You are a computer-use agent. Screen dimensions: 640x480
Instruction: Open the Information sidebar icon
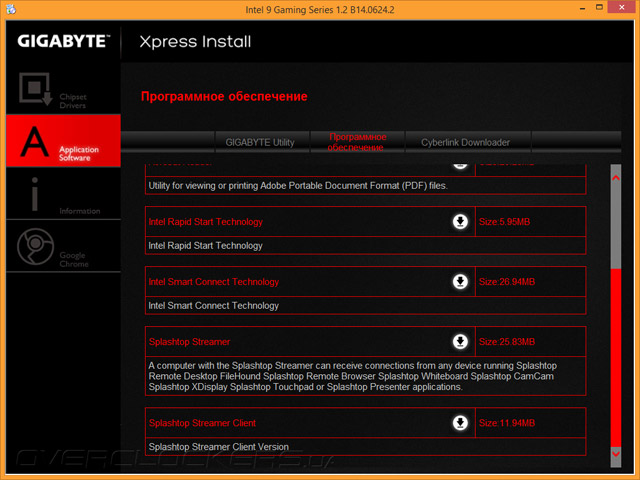35,194
